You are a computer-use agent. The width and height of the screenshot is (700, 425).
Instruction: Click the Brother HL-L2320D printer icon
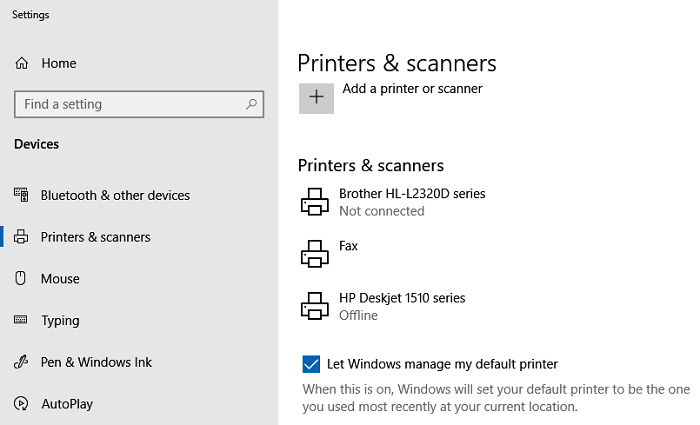click(x=315, y=202)
